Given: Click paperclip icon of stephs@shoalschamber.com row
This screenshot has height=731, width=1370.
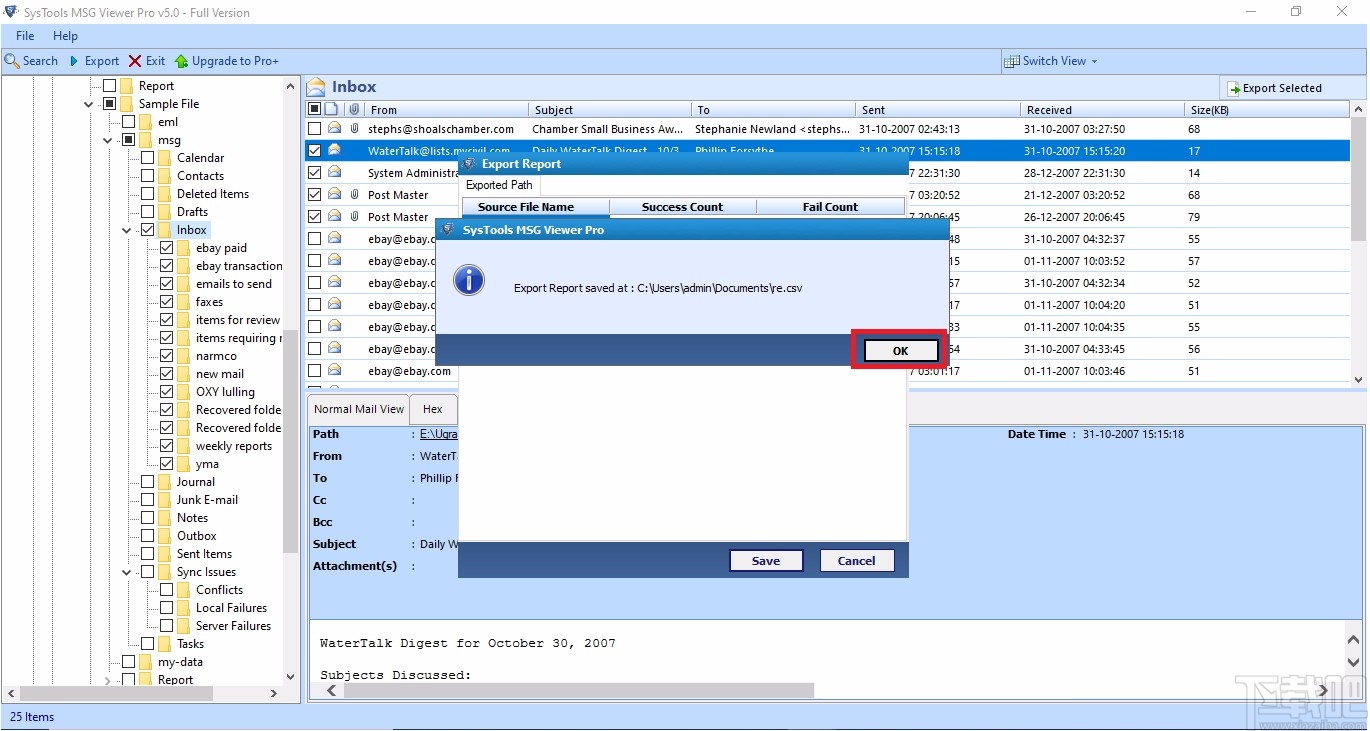Looking at the screenshot, I should click(x=354, y=129).
